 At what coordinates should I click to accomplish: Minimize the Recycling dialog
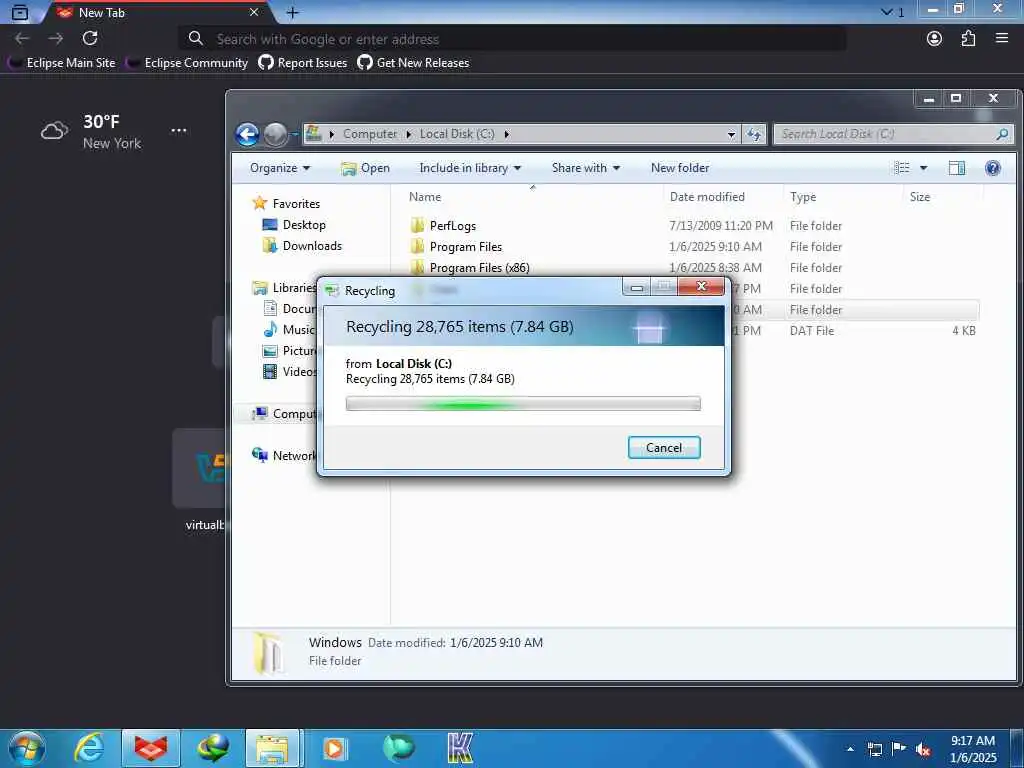pyautogui.click(x=637, y=287)
